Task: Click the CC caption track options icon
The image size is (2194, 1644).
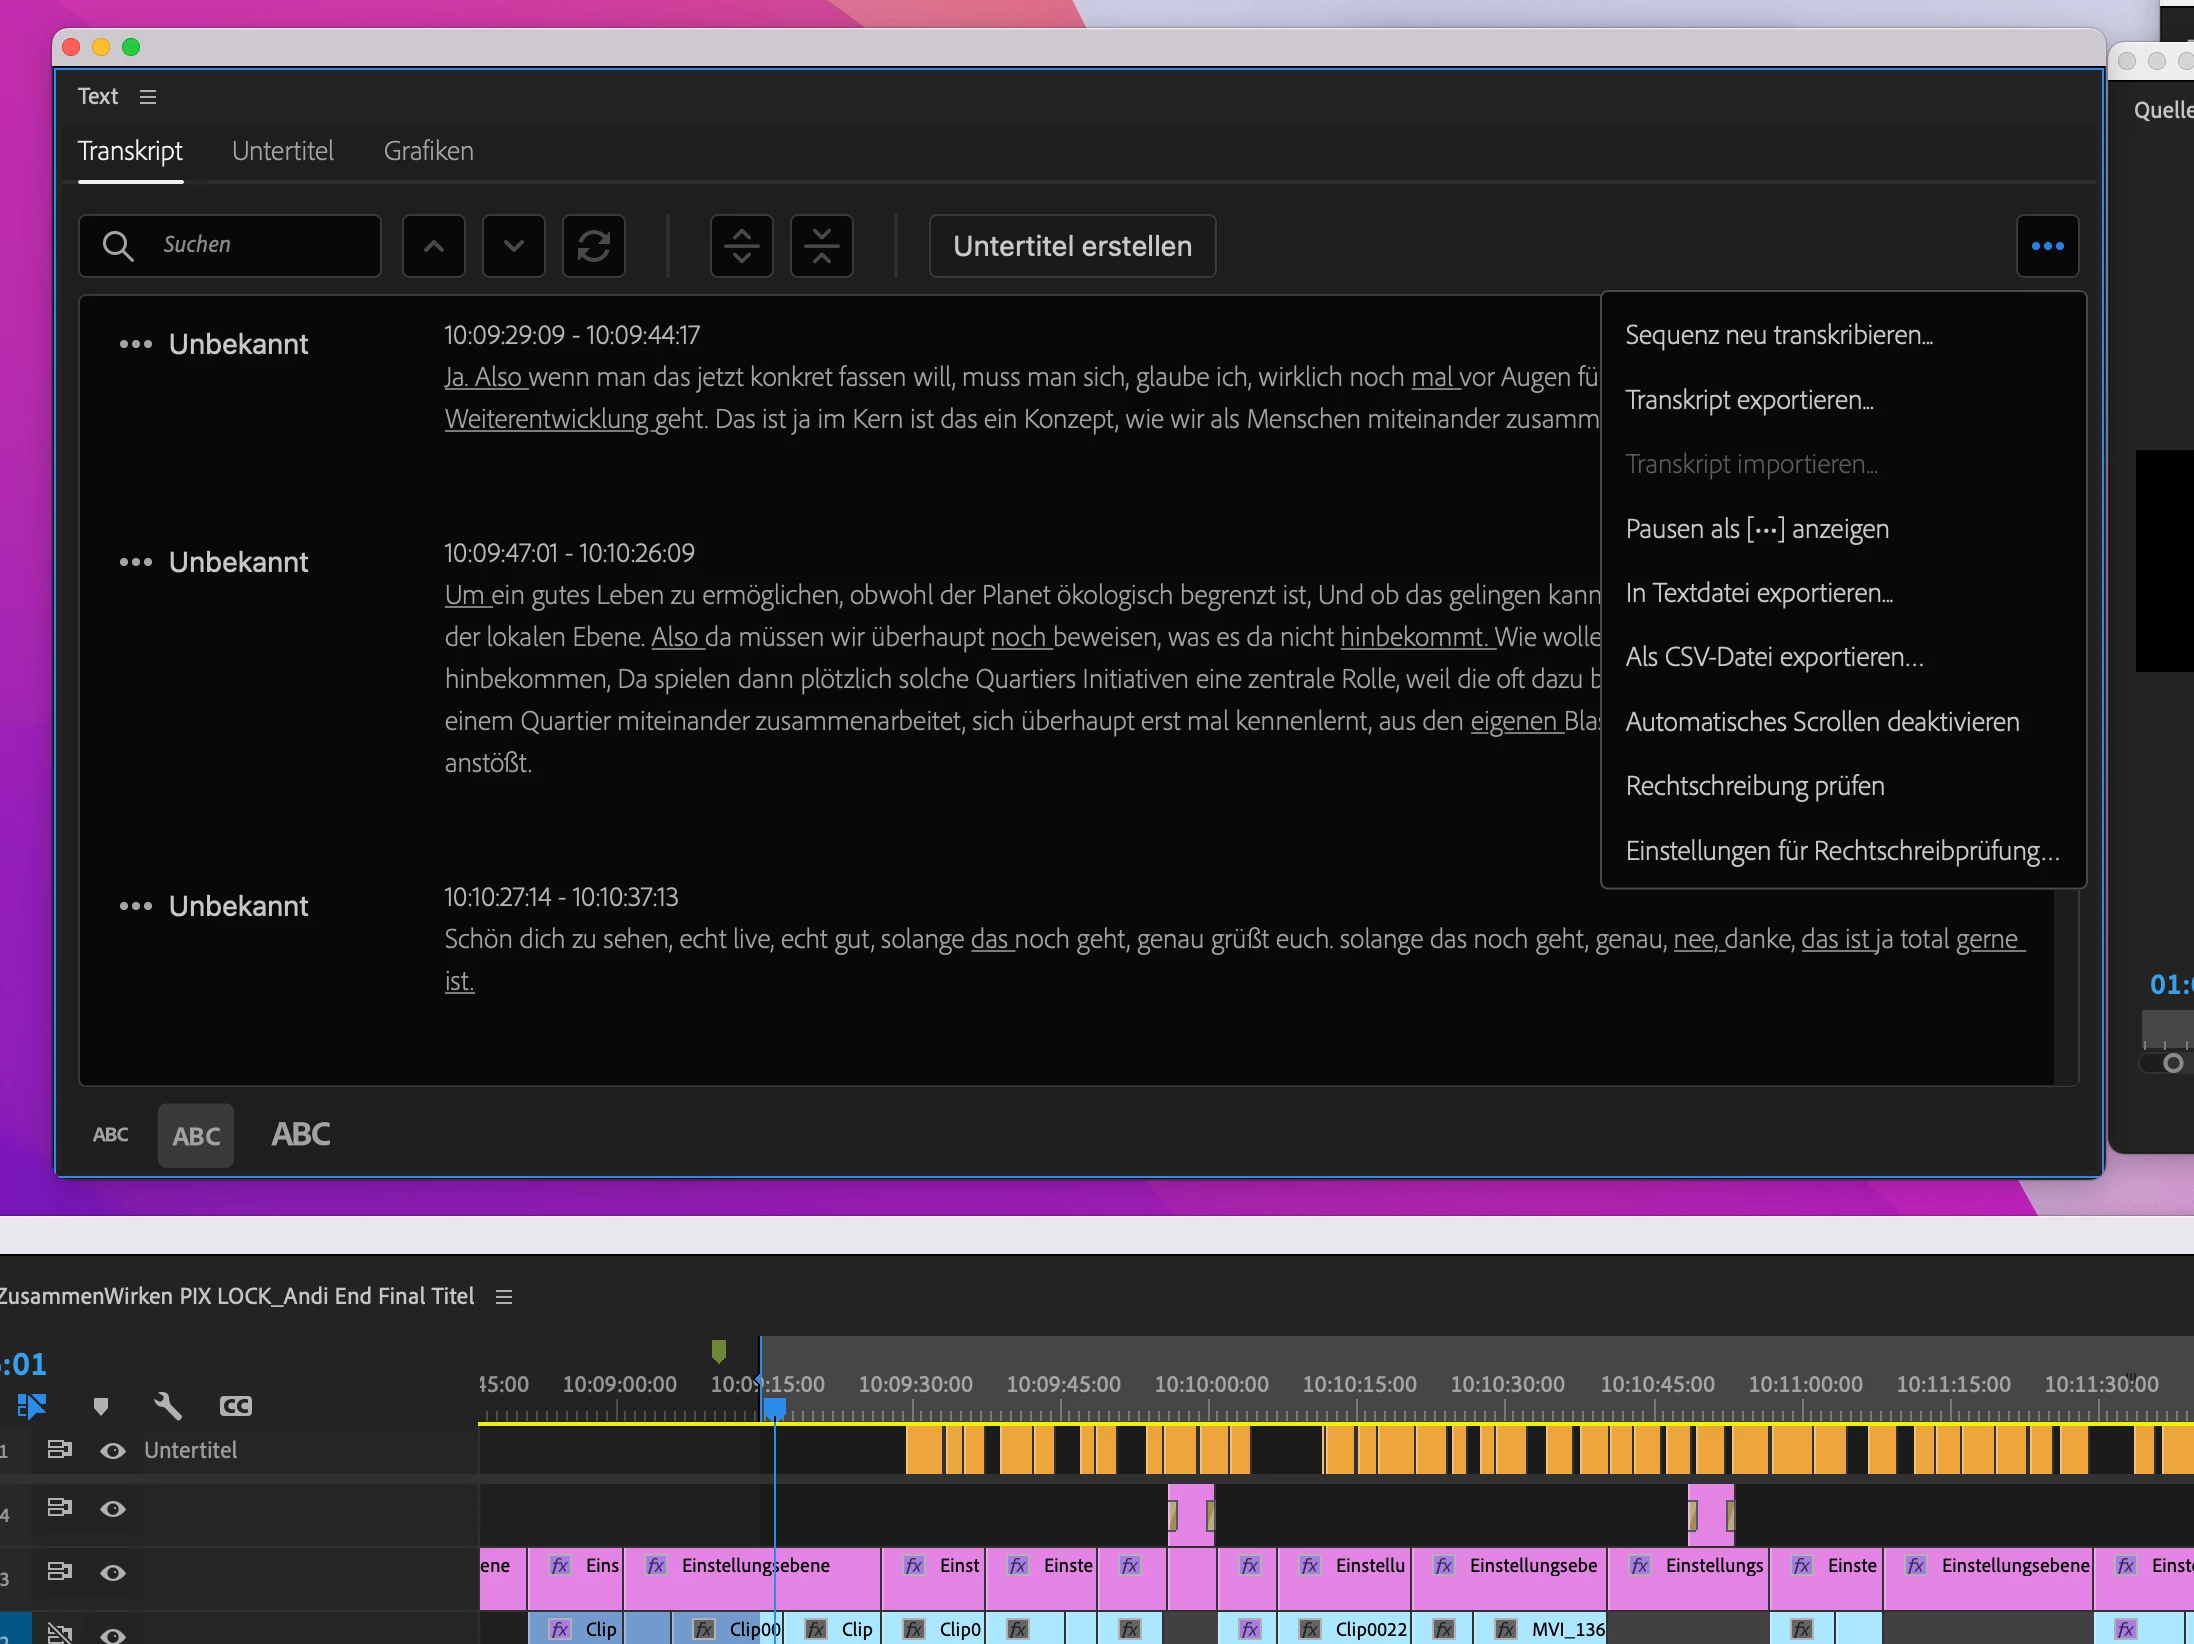Action: tap(236, 1406)
